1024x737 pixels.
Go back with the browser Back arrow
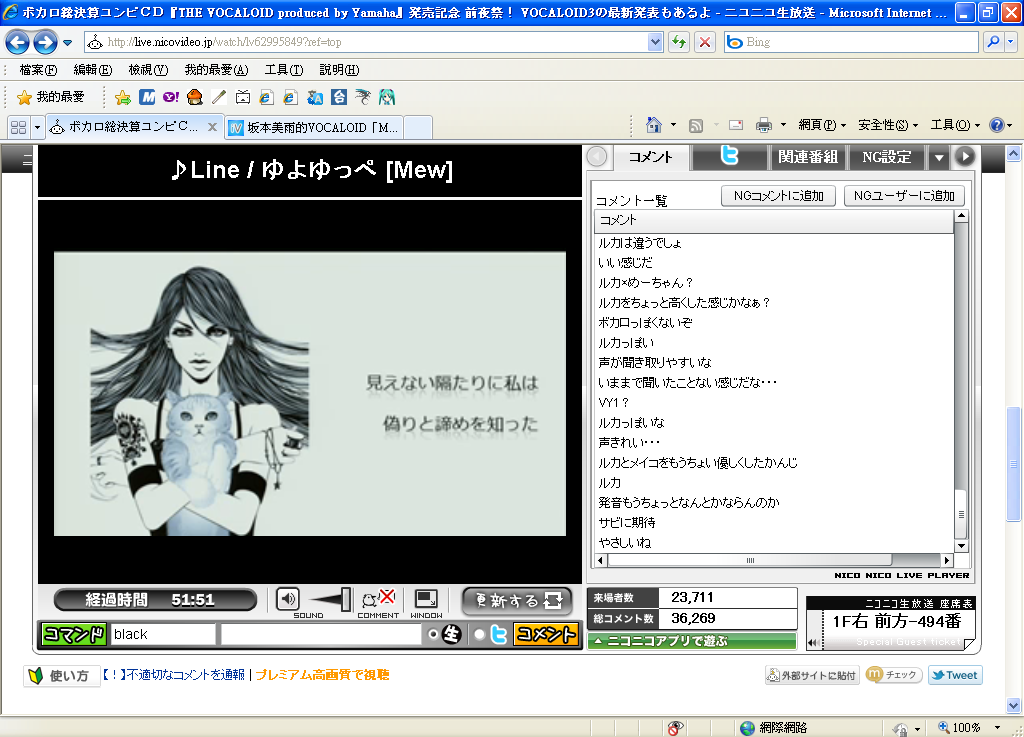(x=18, y=42)
